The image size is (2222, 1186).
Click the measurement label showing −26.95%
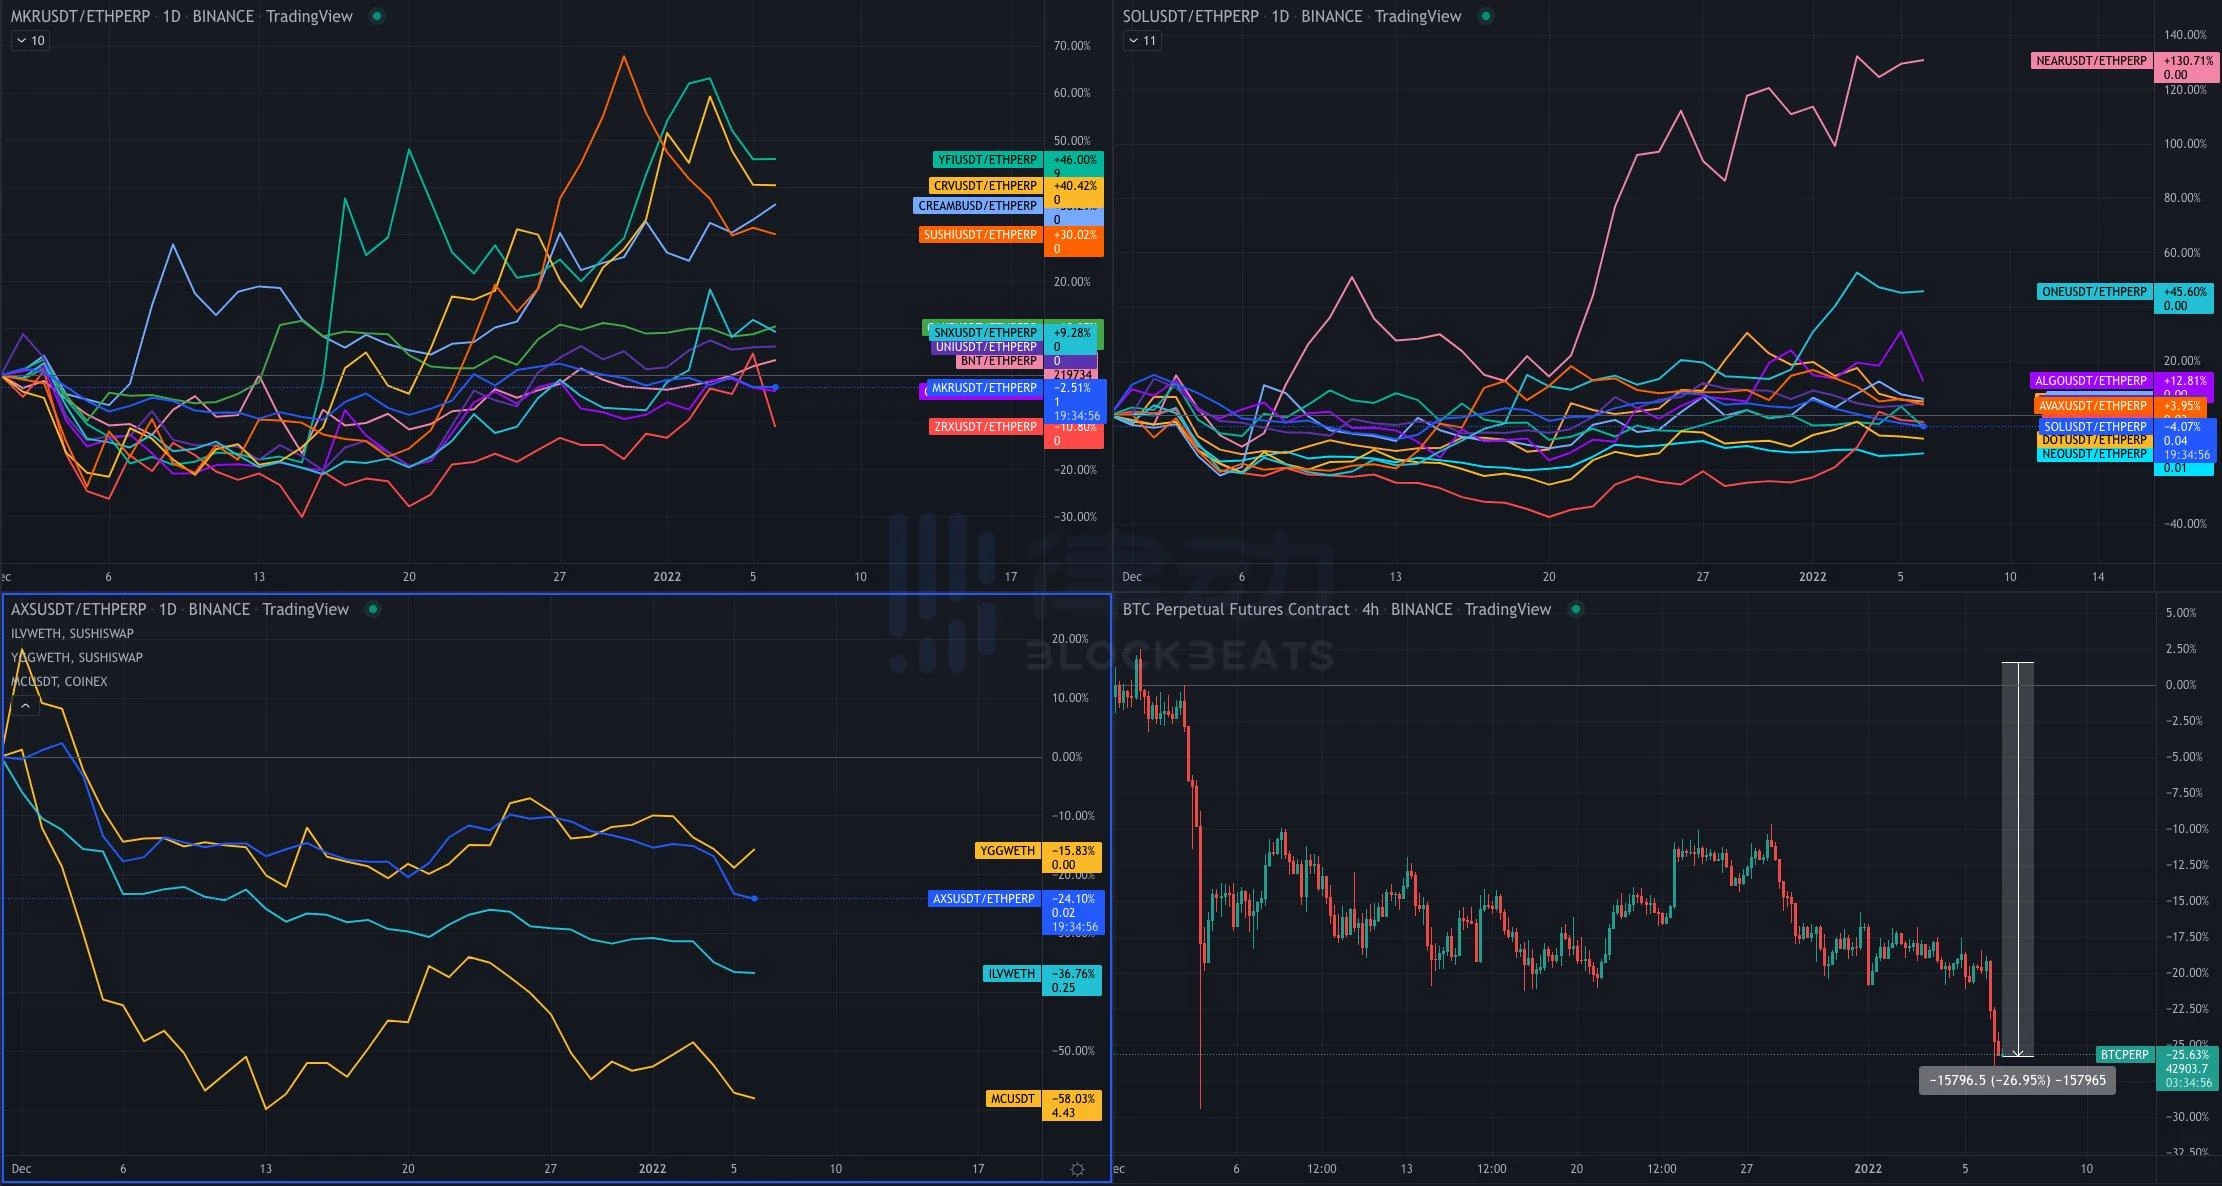point(2017,1080)
